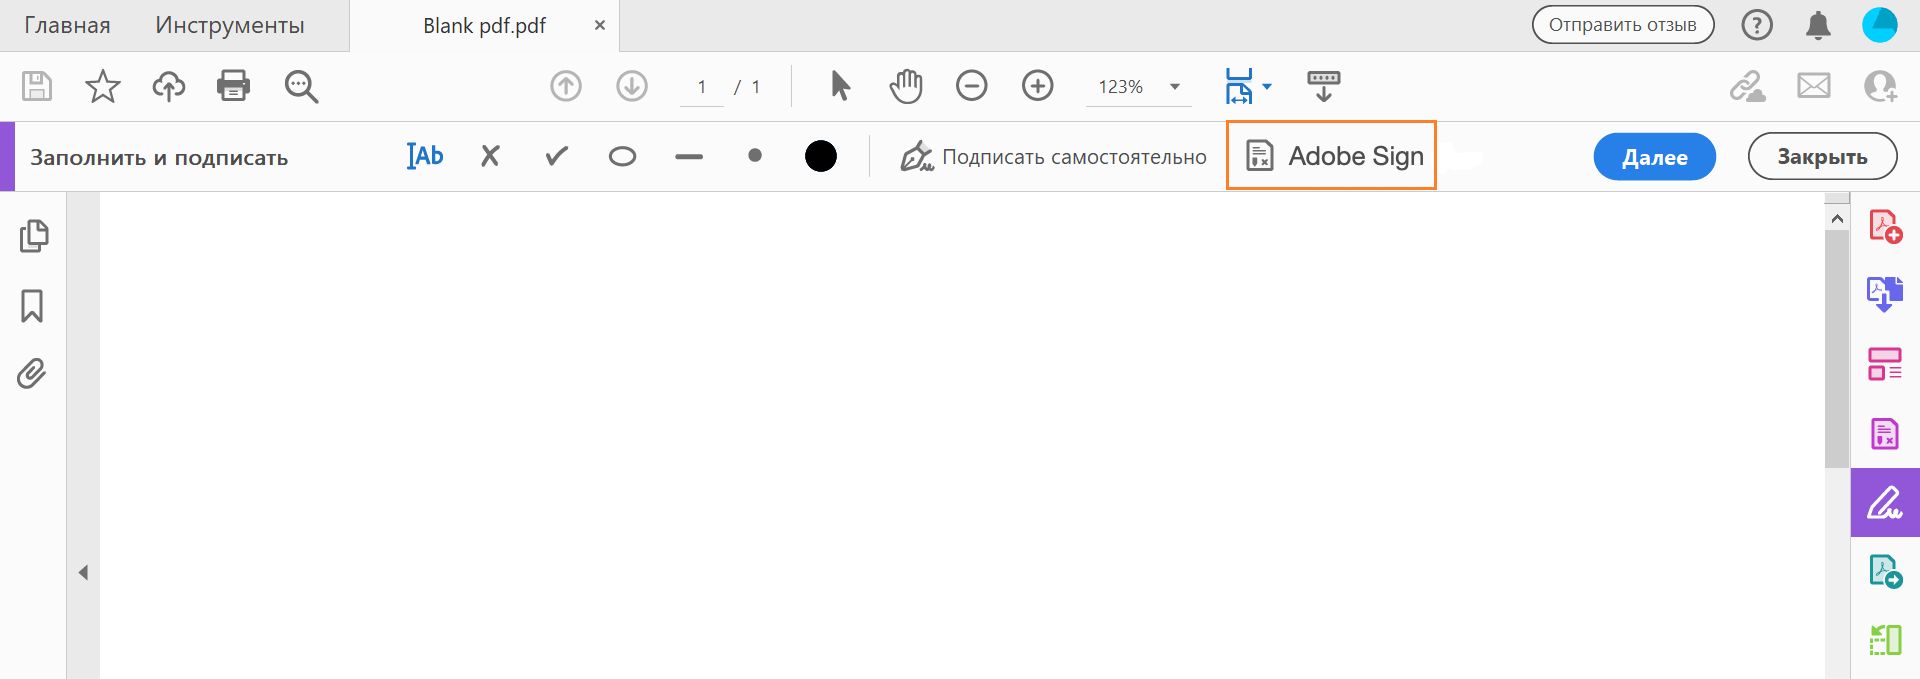Select the small dot tool
Screen dimensions: 1920x679
pyautogui.click(x=755, y=156)
